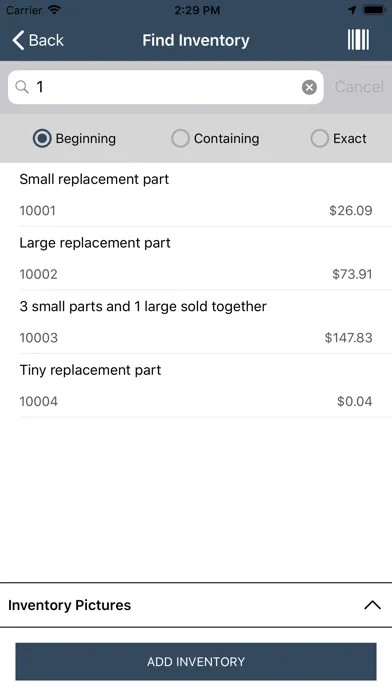Tap the ADD INVENTORY button
The width and height of the screenshot is (392, 696).
point(196,661)
